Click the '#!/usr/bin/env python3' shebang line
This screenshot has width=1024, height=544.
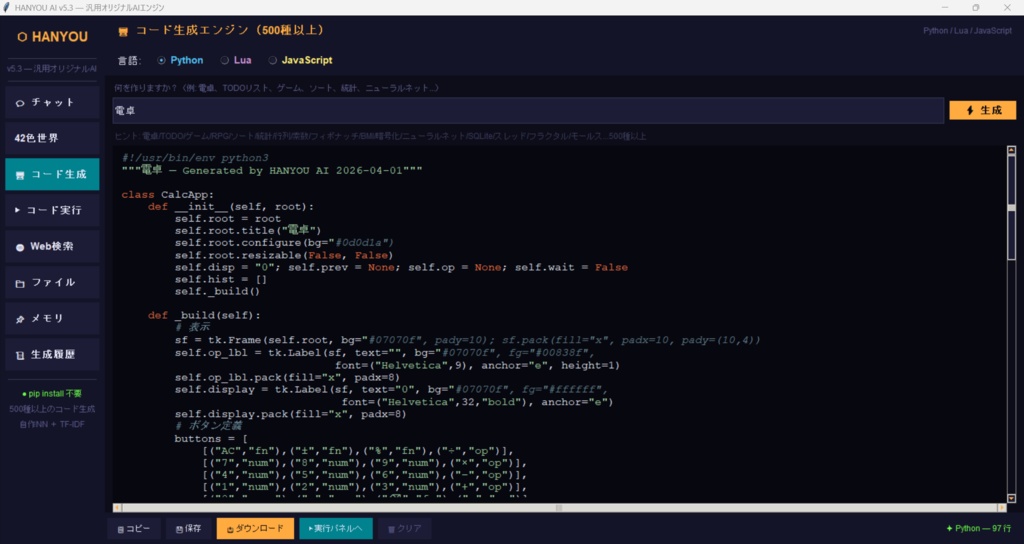click(x=195, y=158)
